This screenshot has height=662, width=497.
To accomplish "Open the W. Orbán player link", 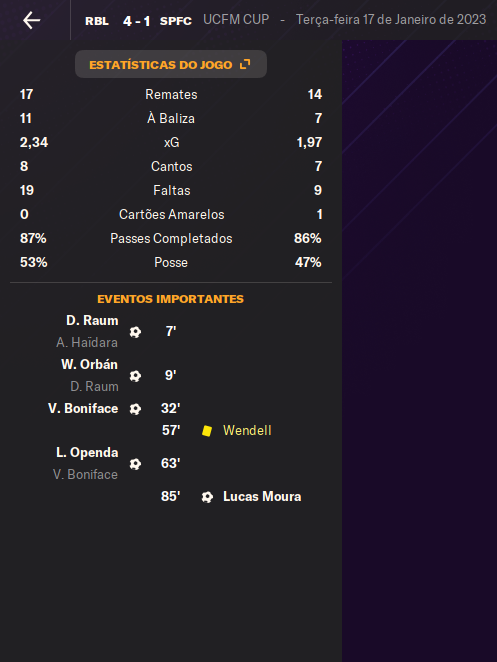I will tap(90, 364).
